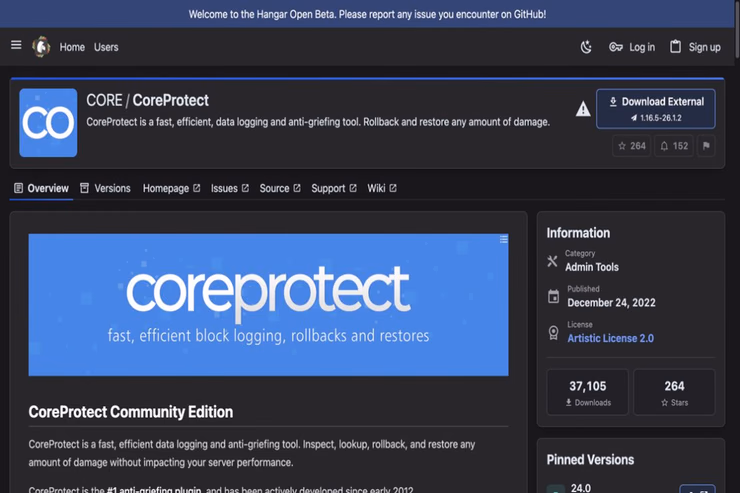Click the banner corner menu icon
The height and width of the screenshot is (493, 740).
504,239
